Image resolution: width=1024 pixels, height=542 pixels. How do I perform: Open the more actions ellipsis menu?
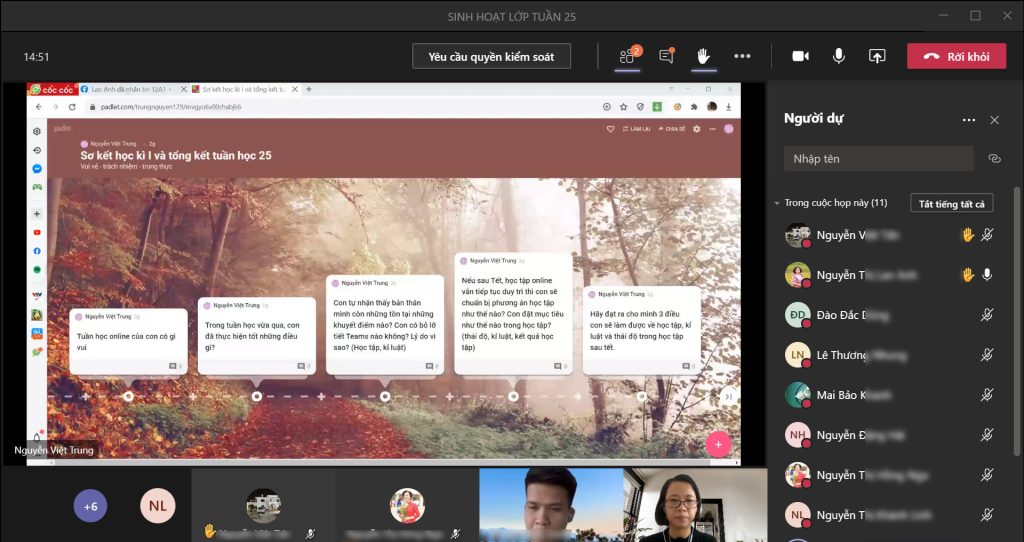pos(742,56)
